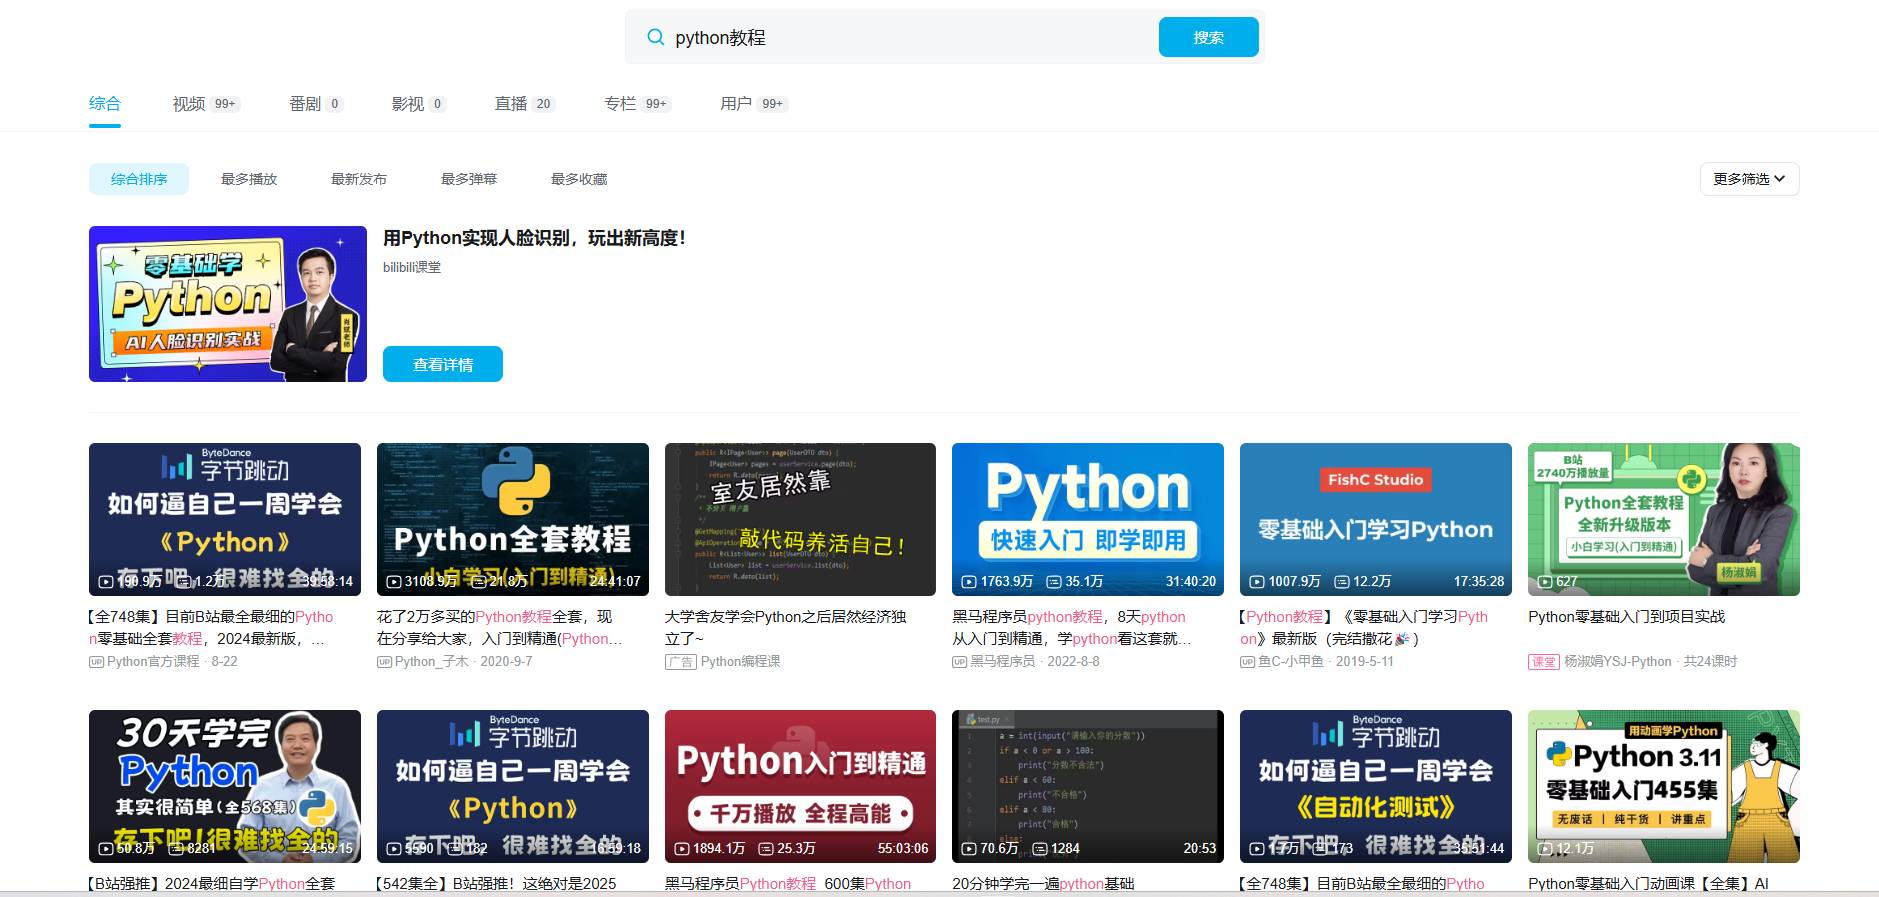The image size is (1879, 897).
Task: Click the 广告 tag icon
Action: pos(681,662)
